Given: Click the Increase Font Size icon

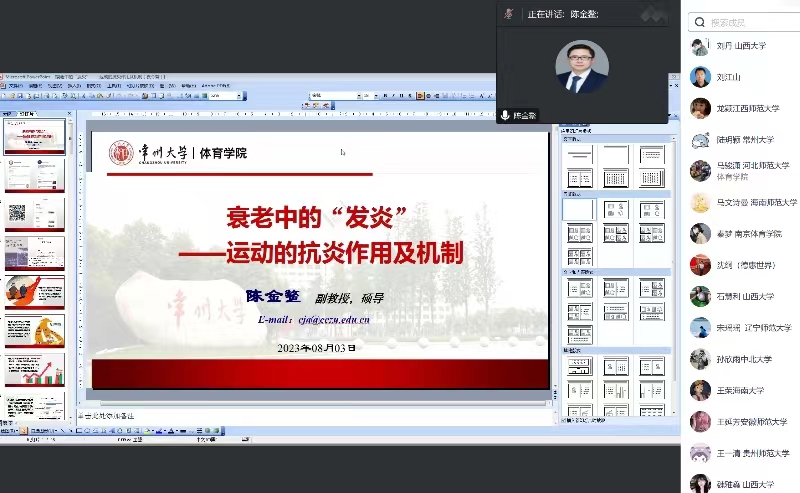Looking at the screenshot, I should pos(482,95).
